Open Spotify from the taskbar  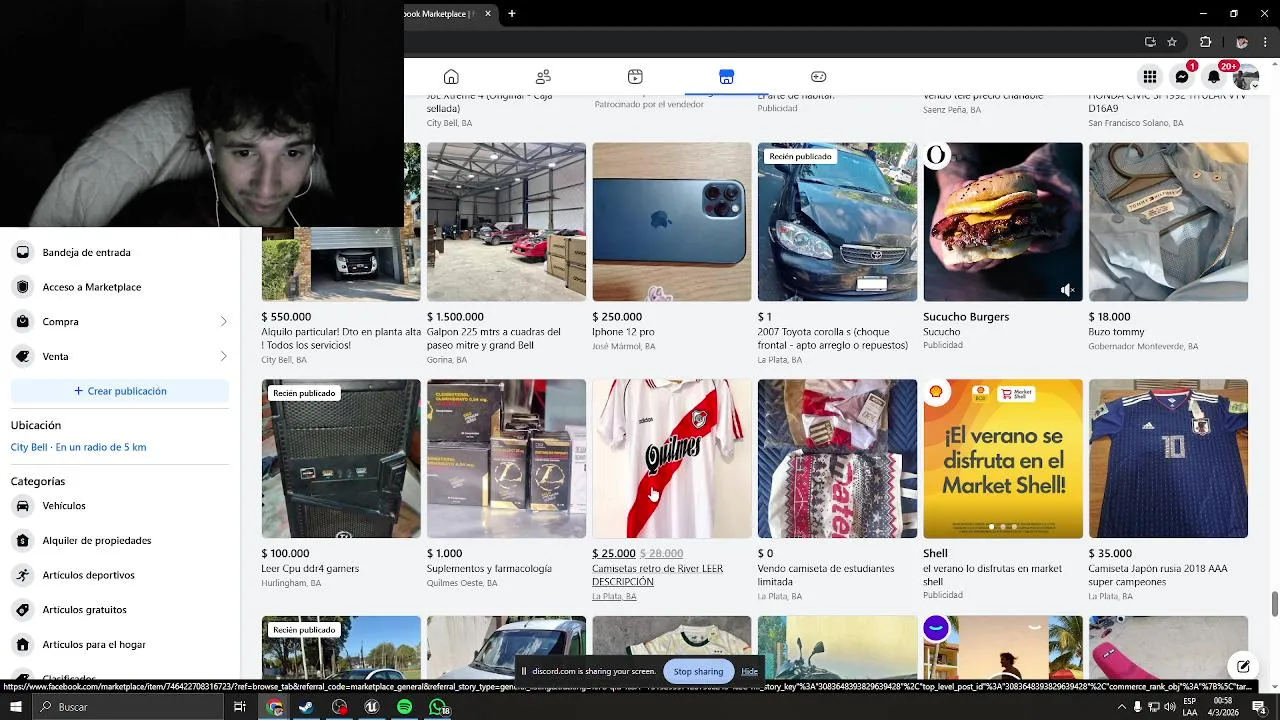[404, 707]
